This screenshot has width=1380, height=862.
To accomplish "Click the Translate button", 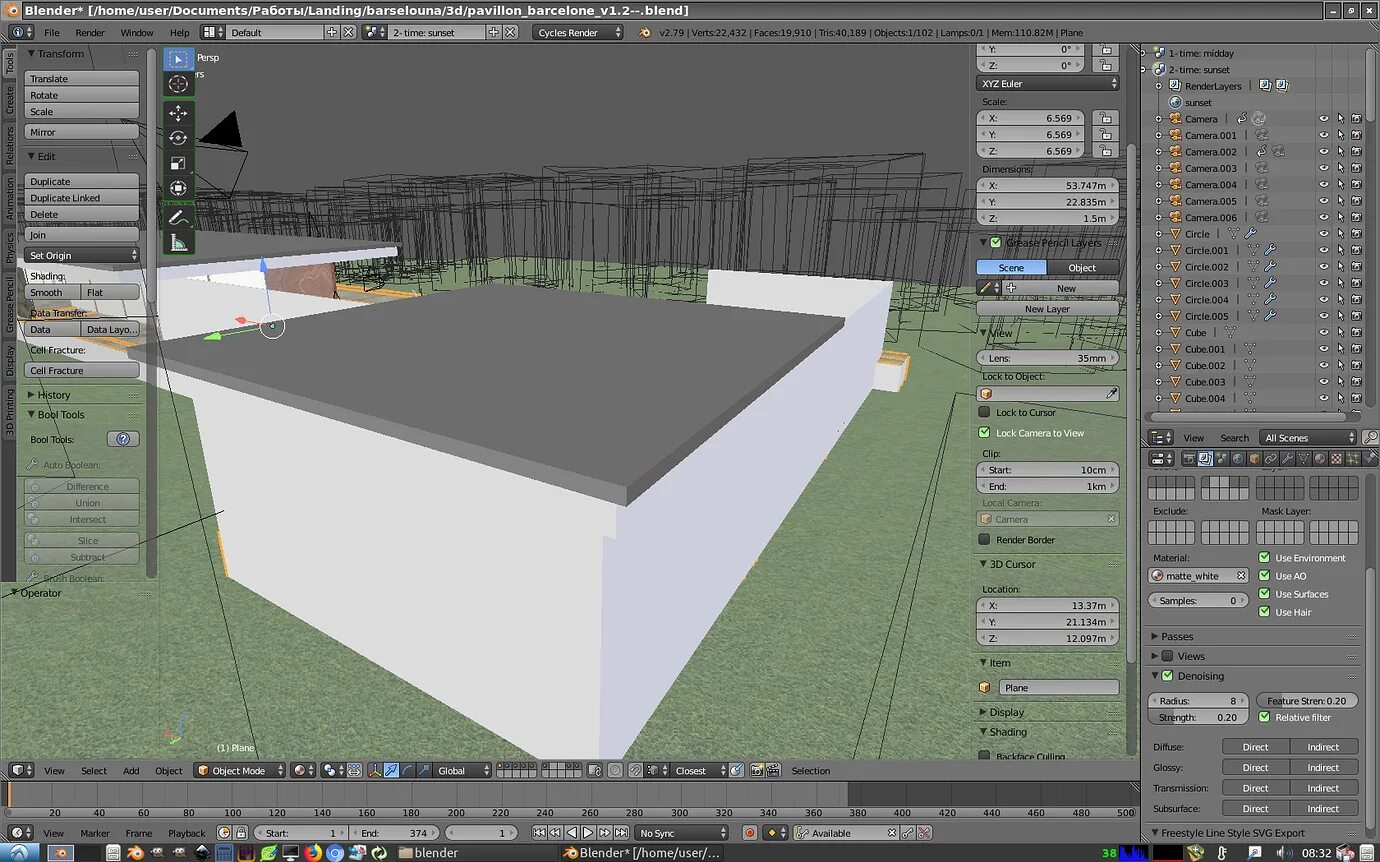I will [81, 79].
